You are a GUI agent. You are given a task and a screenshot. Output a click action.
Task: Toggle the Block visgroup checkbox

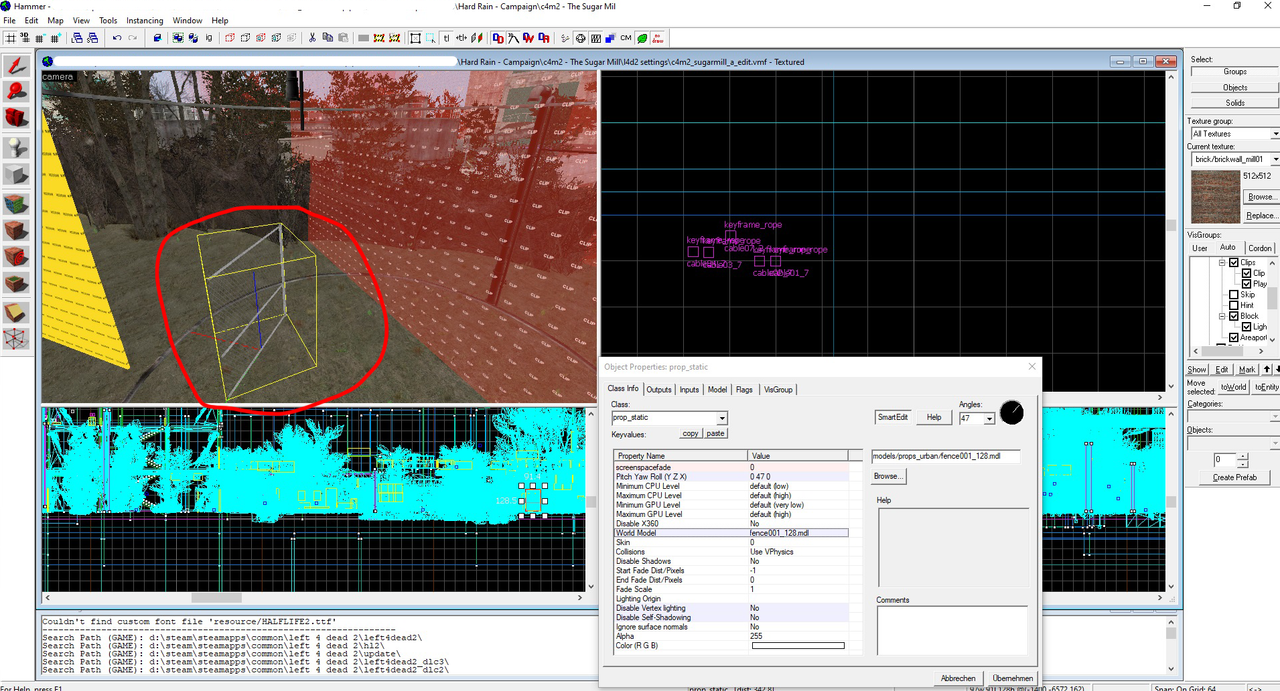[x=1234, y=316]
